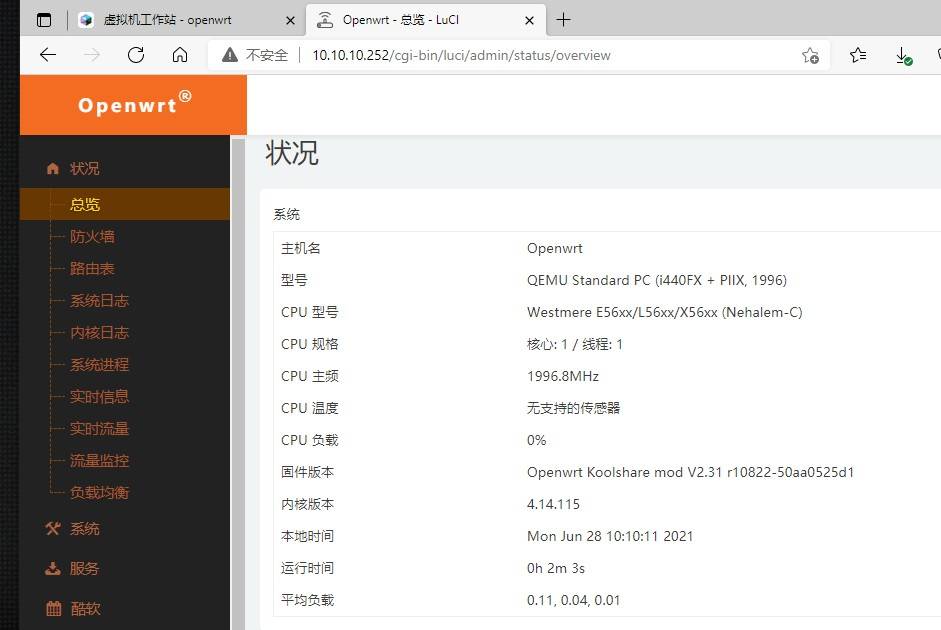941x630 pixels.
Task: Reload the page with the refresh icon
Action: (136, 55)
